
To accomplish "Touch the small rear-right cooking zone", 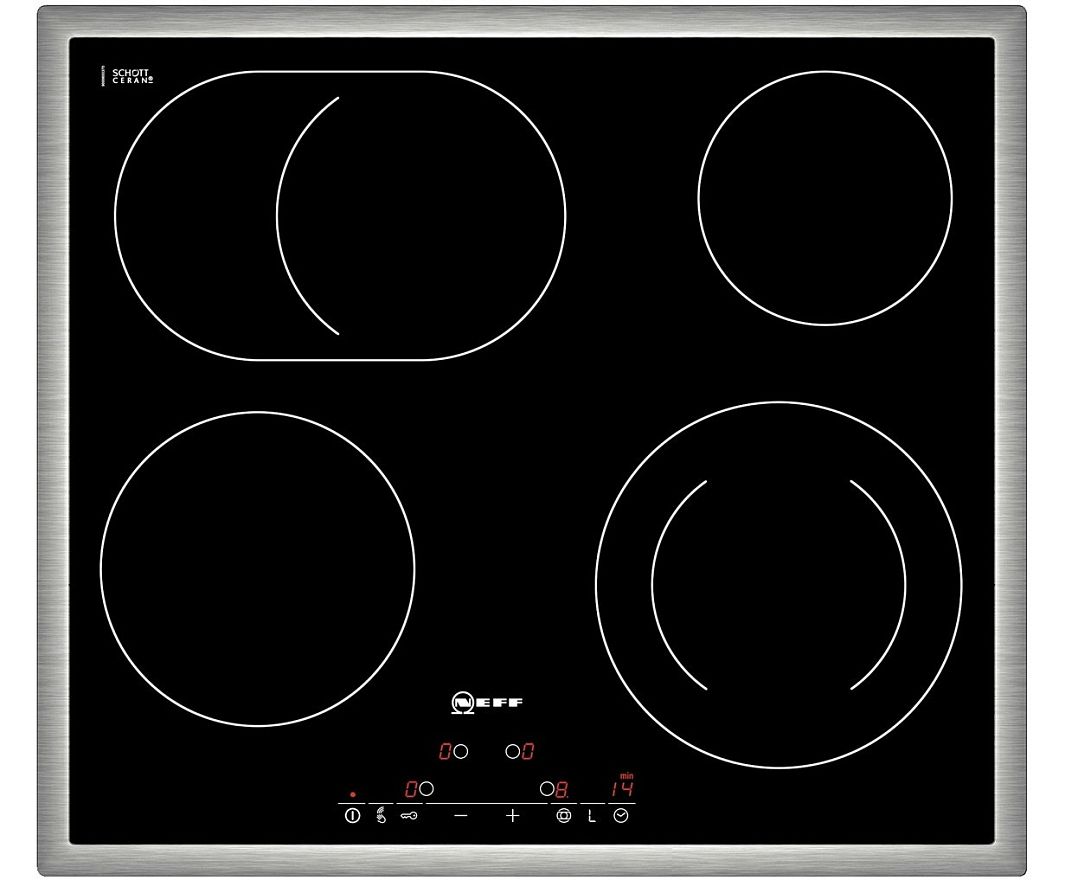I will [825, 198].
